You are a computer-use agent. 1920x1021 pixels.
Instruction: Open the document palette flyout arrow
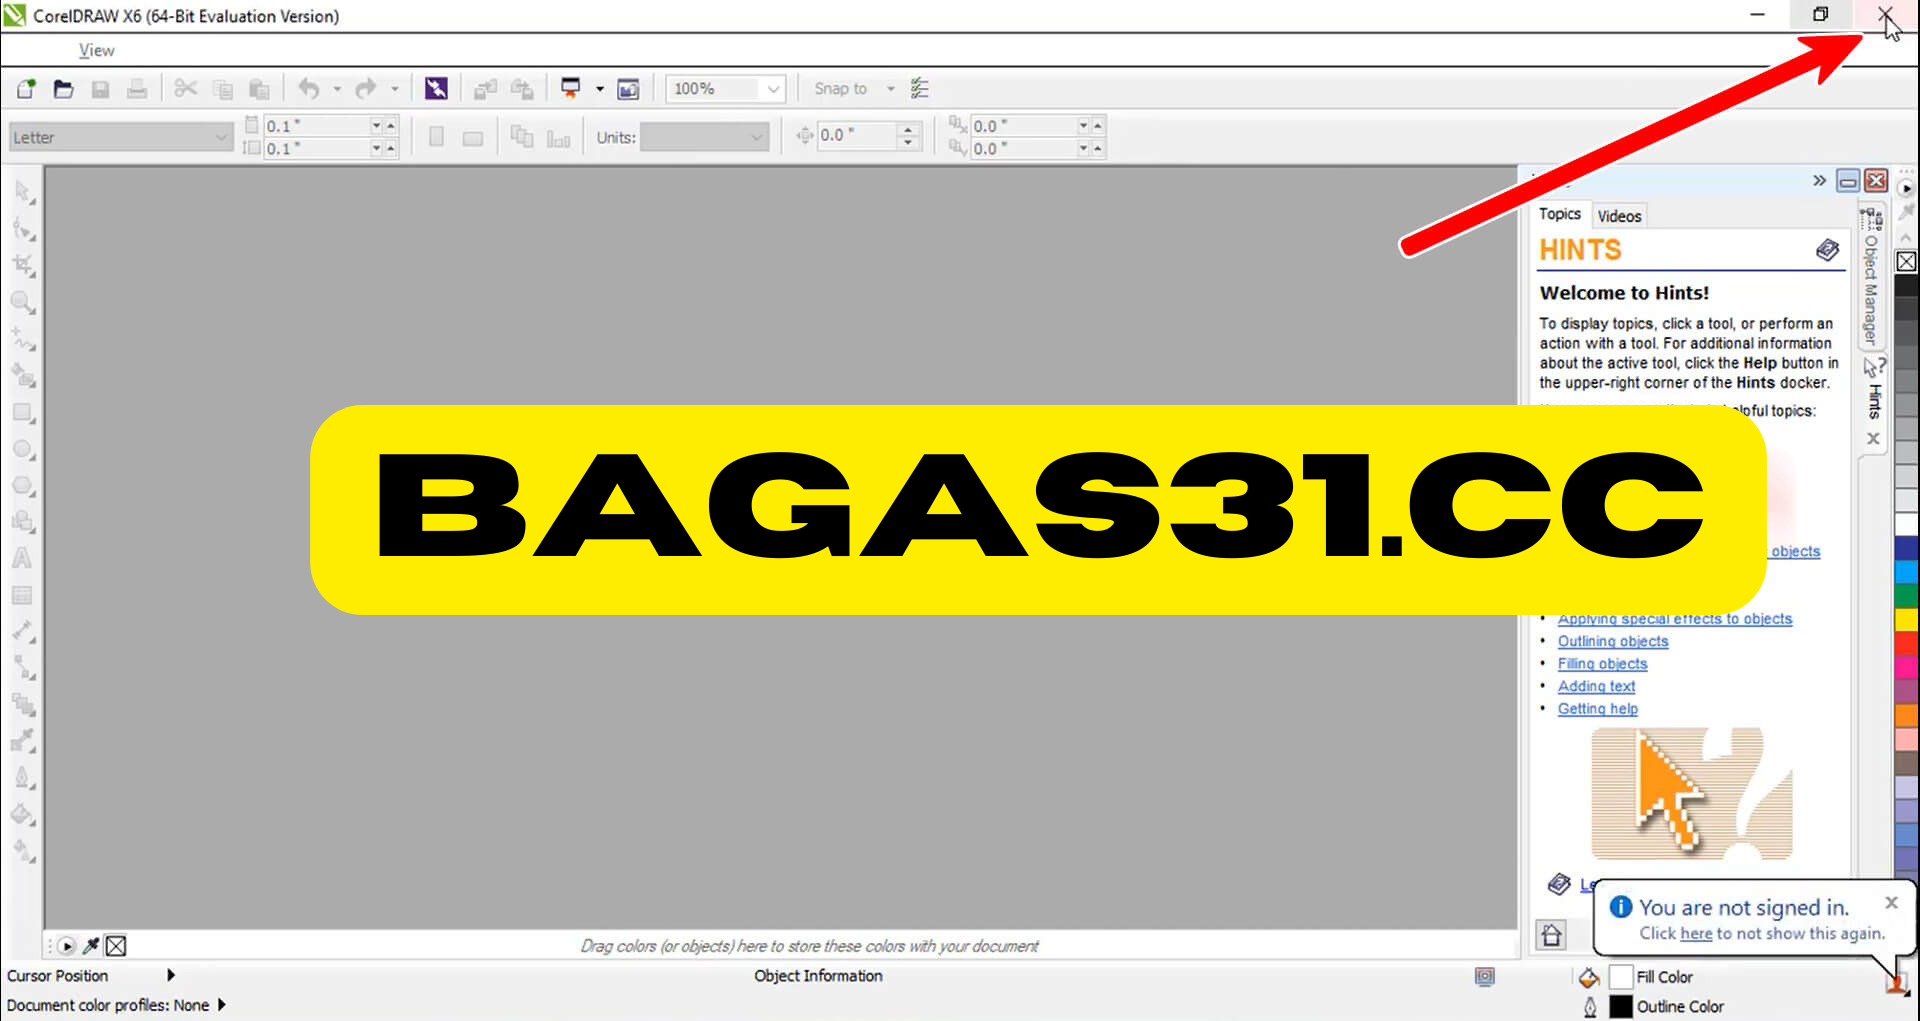pyautogui.click(x=66, y=945)
